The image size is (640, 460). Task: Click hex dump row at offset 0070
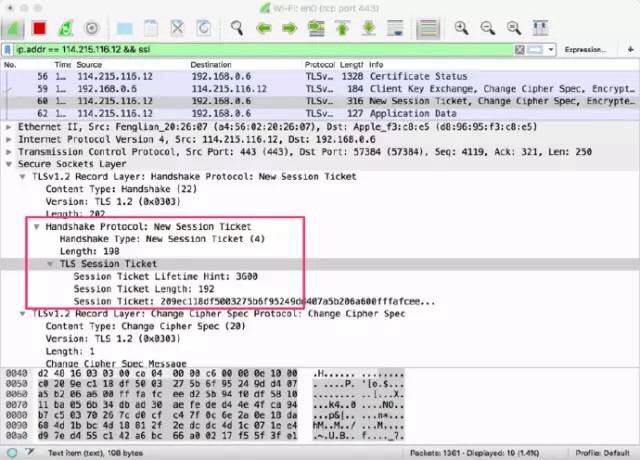[x=204, y=404]
